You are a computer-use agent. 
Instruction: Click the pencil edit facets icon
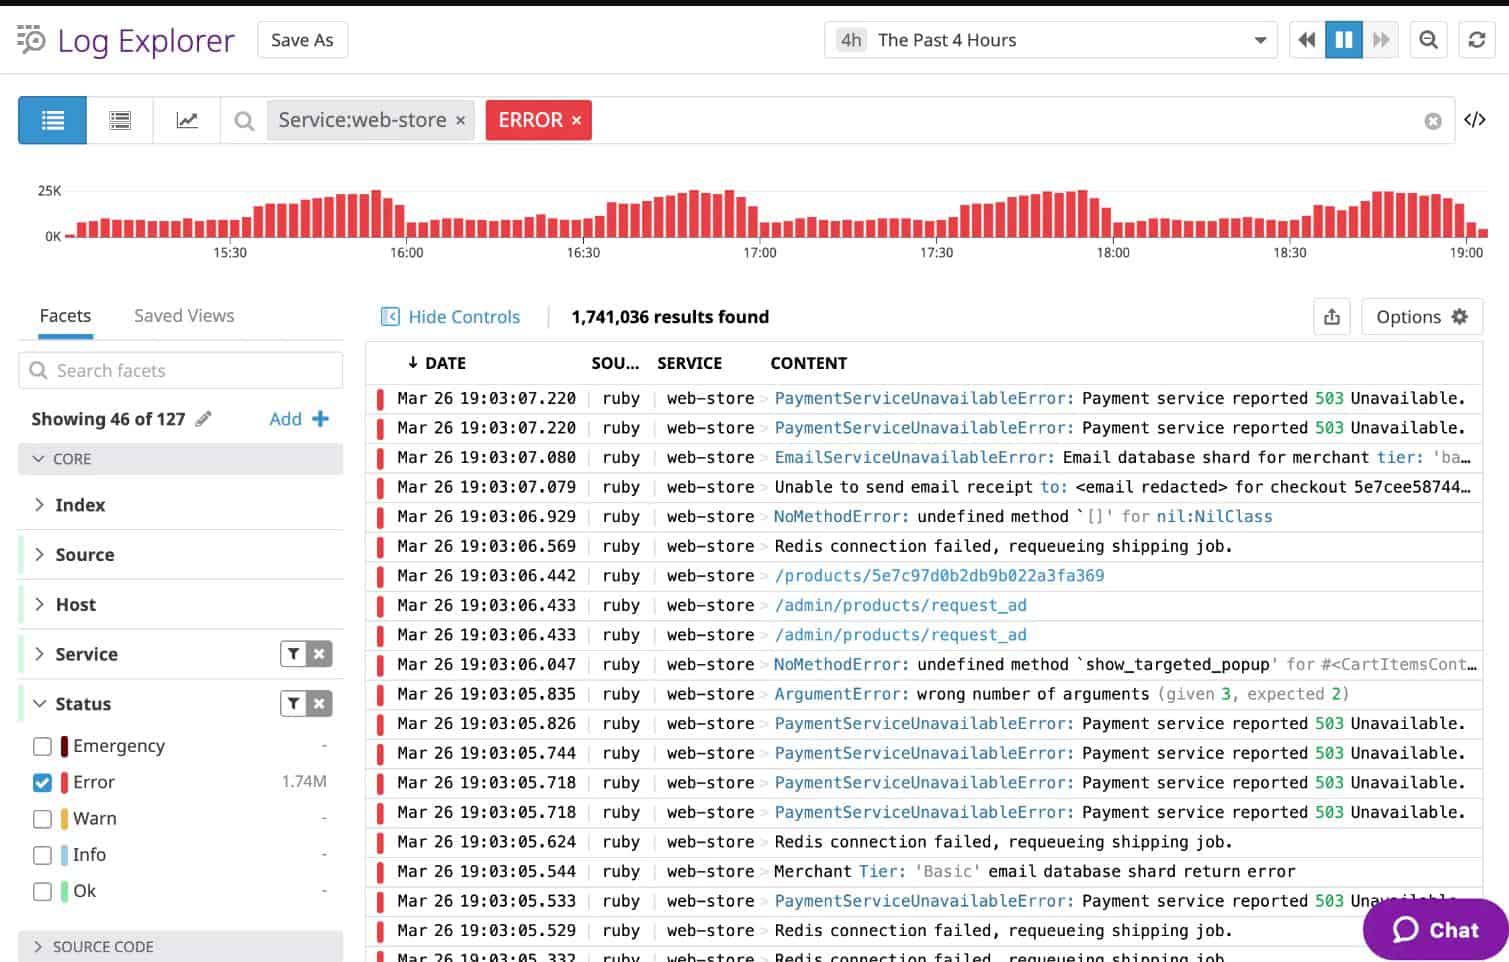(203, 419)
